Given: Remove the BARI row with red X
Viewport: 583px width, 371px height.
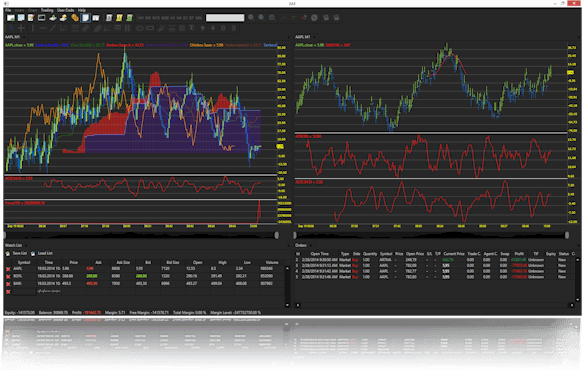Looking at the screenshot, I should 8,284.
